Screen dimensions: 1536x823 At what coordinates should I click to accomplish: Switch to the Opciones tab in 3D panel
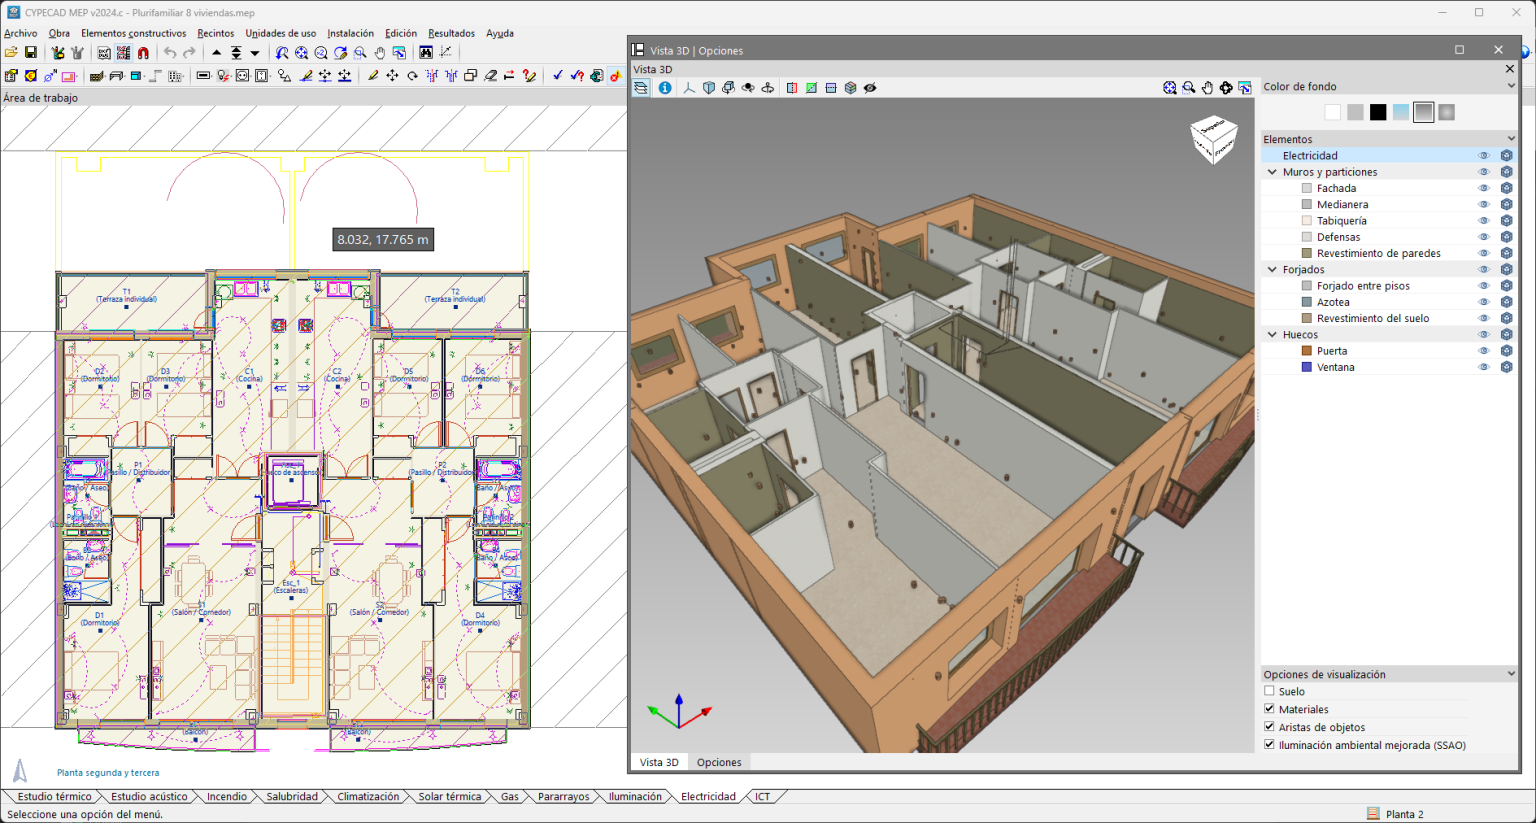(719, 762)
